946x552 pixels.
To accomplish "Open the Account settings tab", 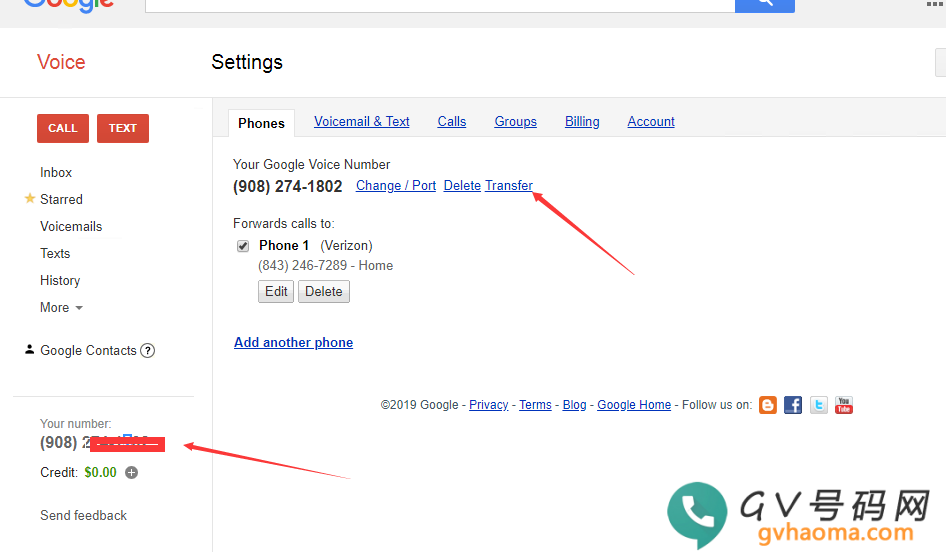I will tap(651, 121).
